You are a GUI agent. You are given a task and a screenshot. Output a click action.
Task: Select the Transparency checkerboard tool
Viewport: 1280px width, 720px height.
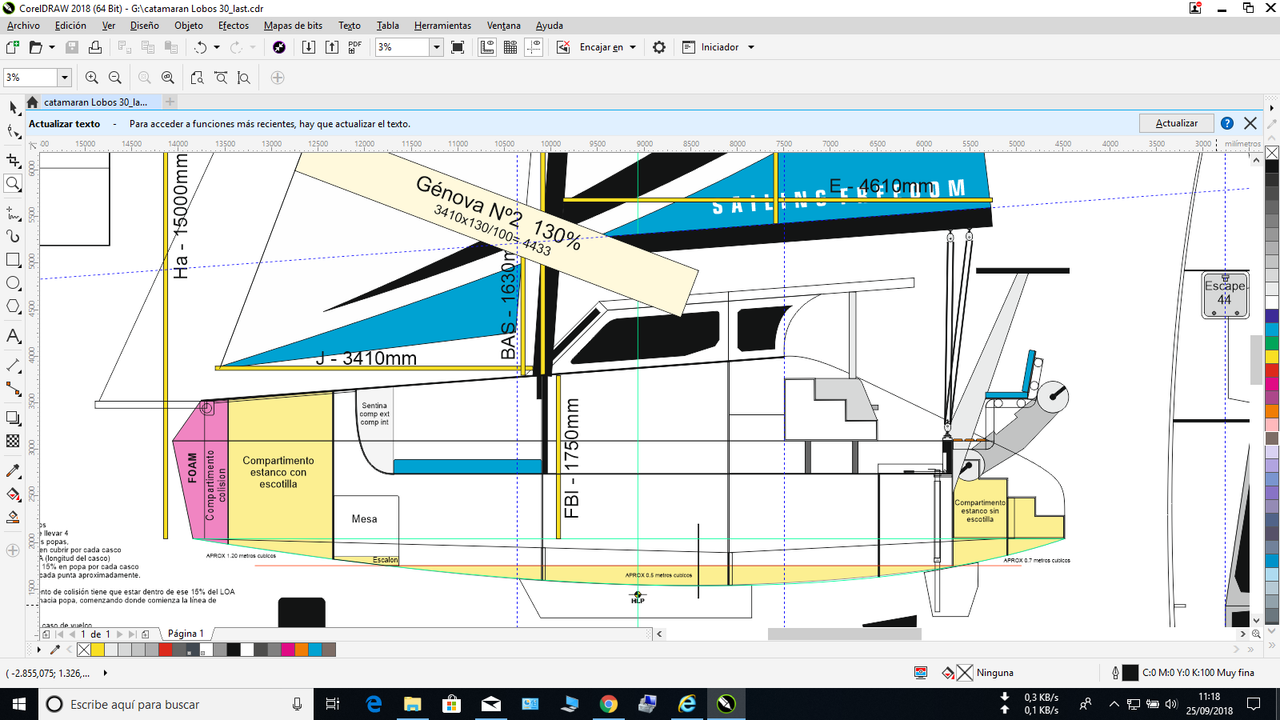(x=13, y=441)
